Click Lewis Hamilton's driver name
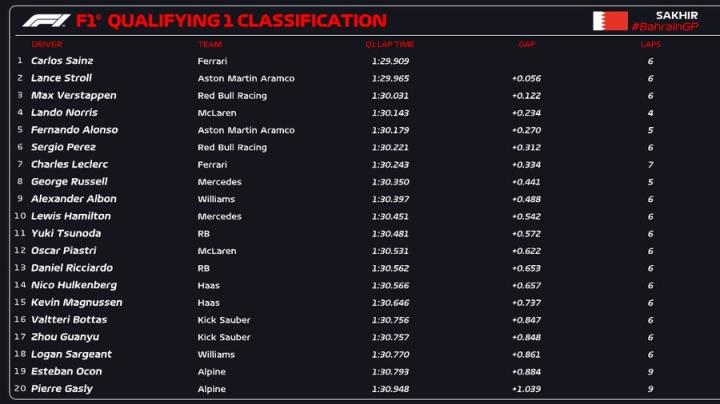This screenshot has height=404, width=720. pyautogui.click(x=70, y=215)
